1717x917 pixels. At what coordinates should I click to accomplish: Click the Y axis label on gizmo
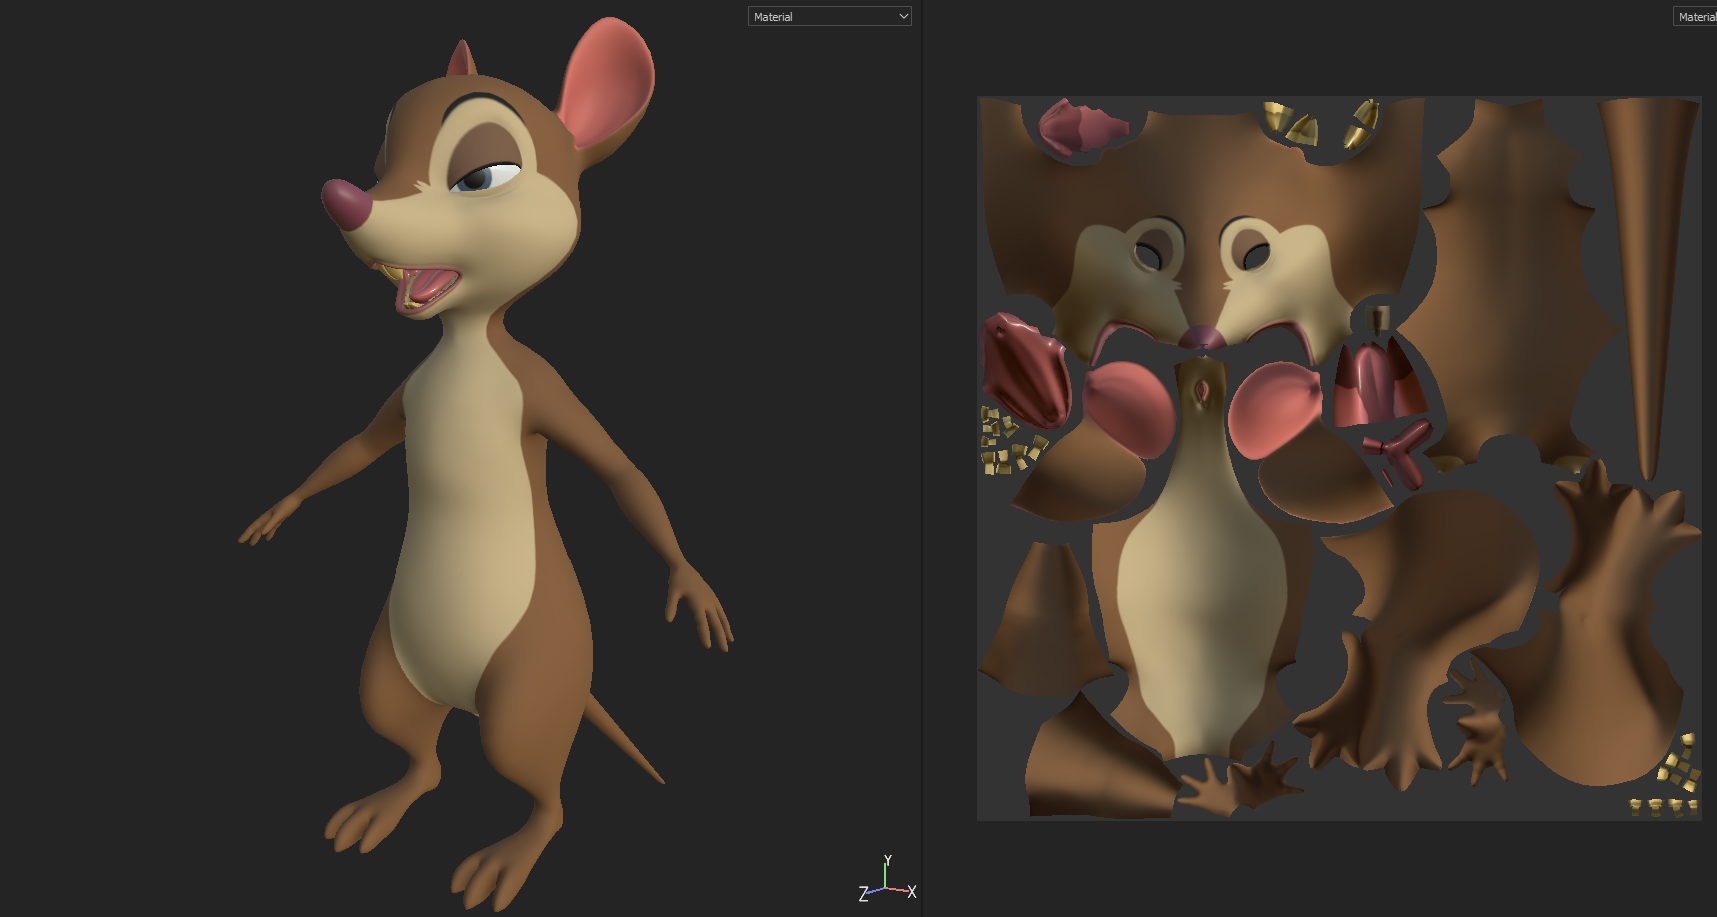887,860
